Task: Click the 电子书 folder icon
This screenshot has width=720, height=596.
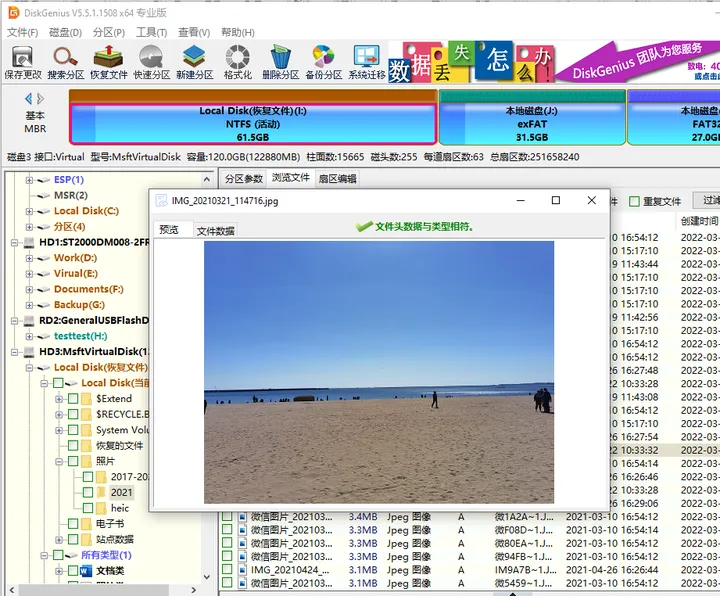Action: pos(86,523)
